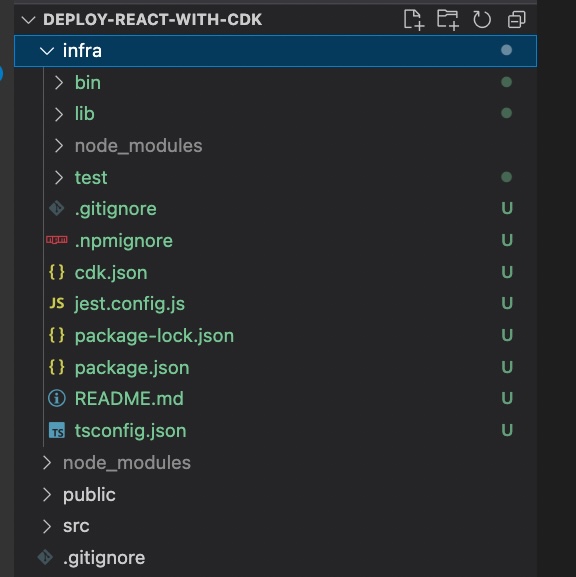
Task: Click the New Folder icon in explorer header
Action: tap(448, 20)
